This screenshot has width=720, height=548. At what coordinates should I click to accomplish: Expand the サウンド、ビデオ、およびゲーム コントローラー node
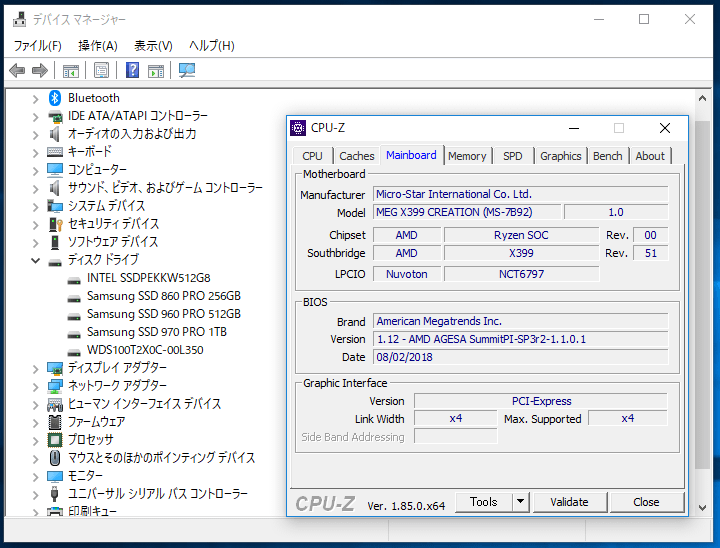(35, 188)
